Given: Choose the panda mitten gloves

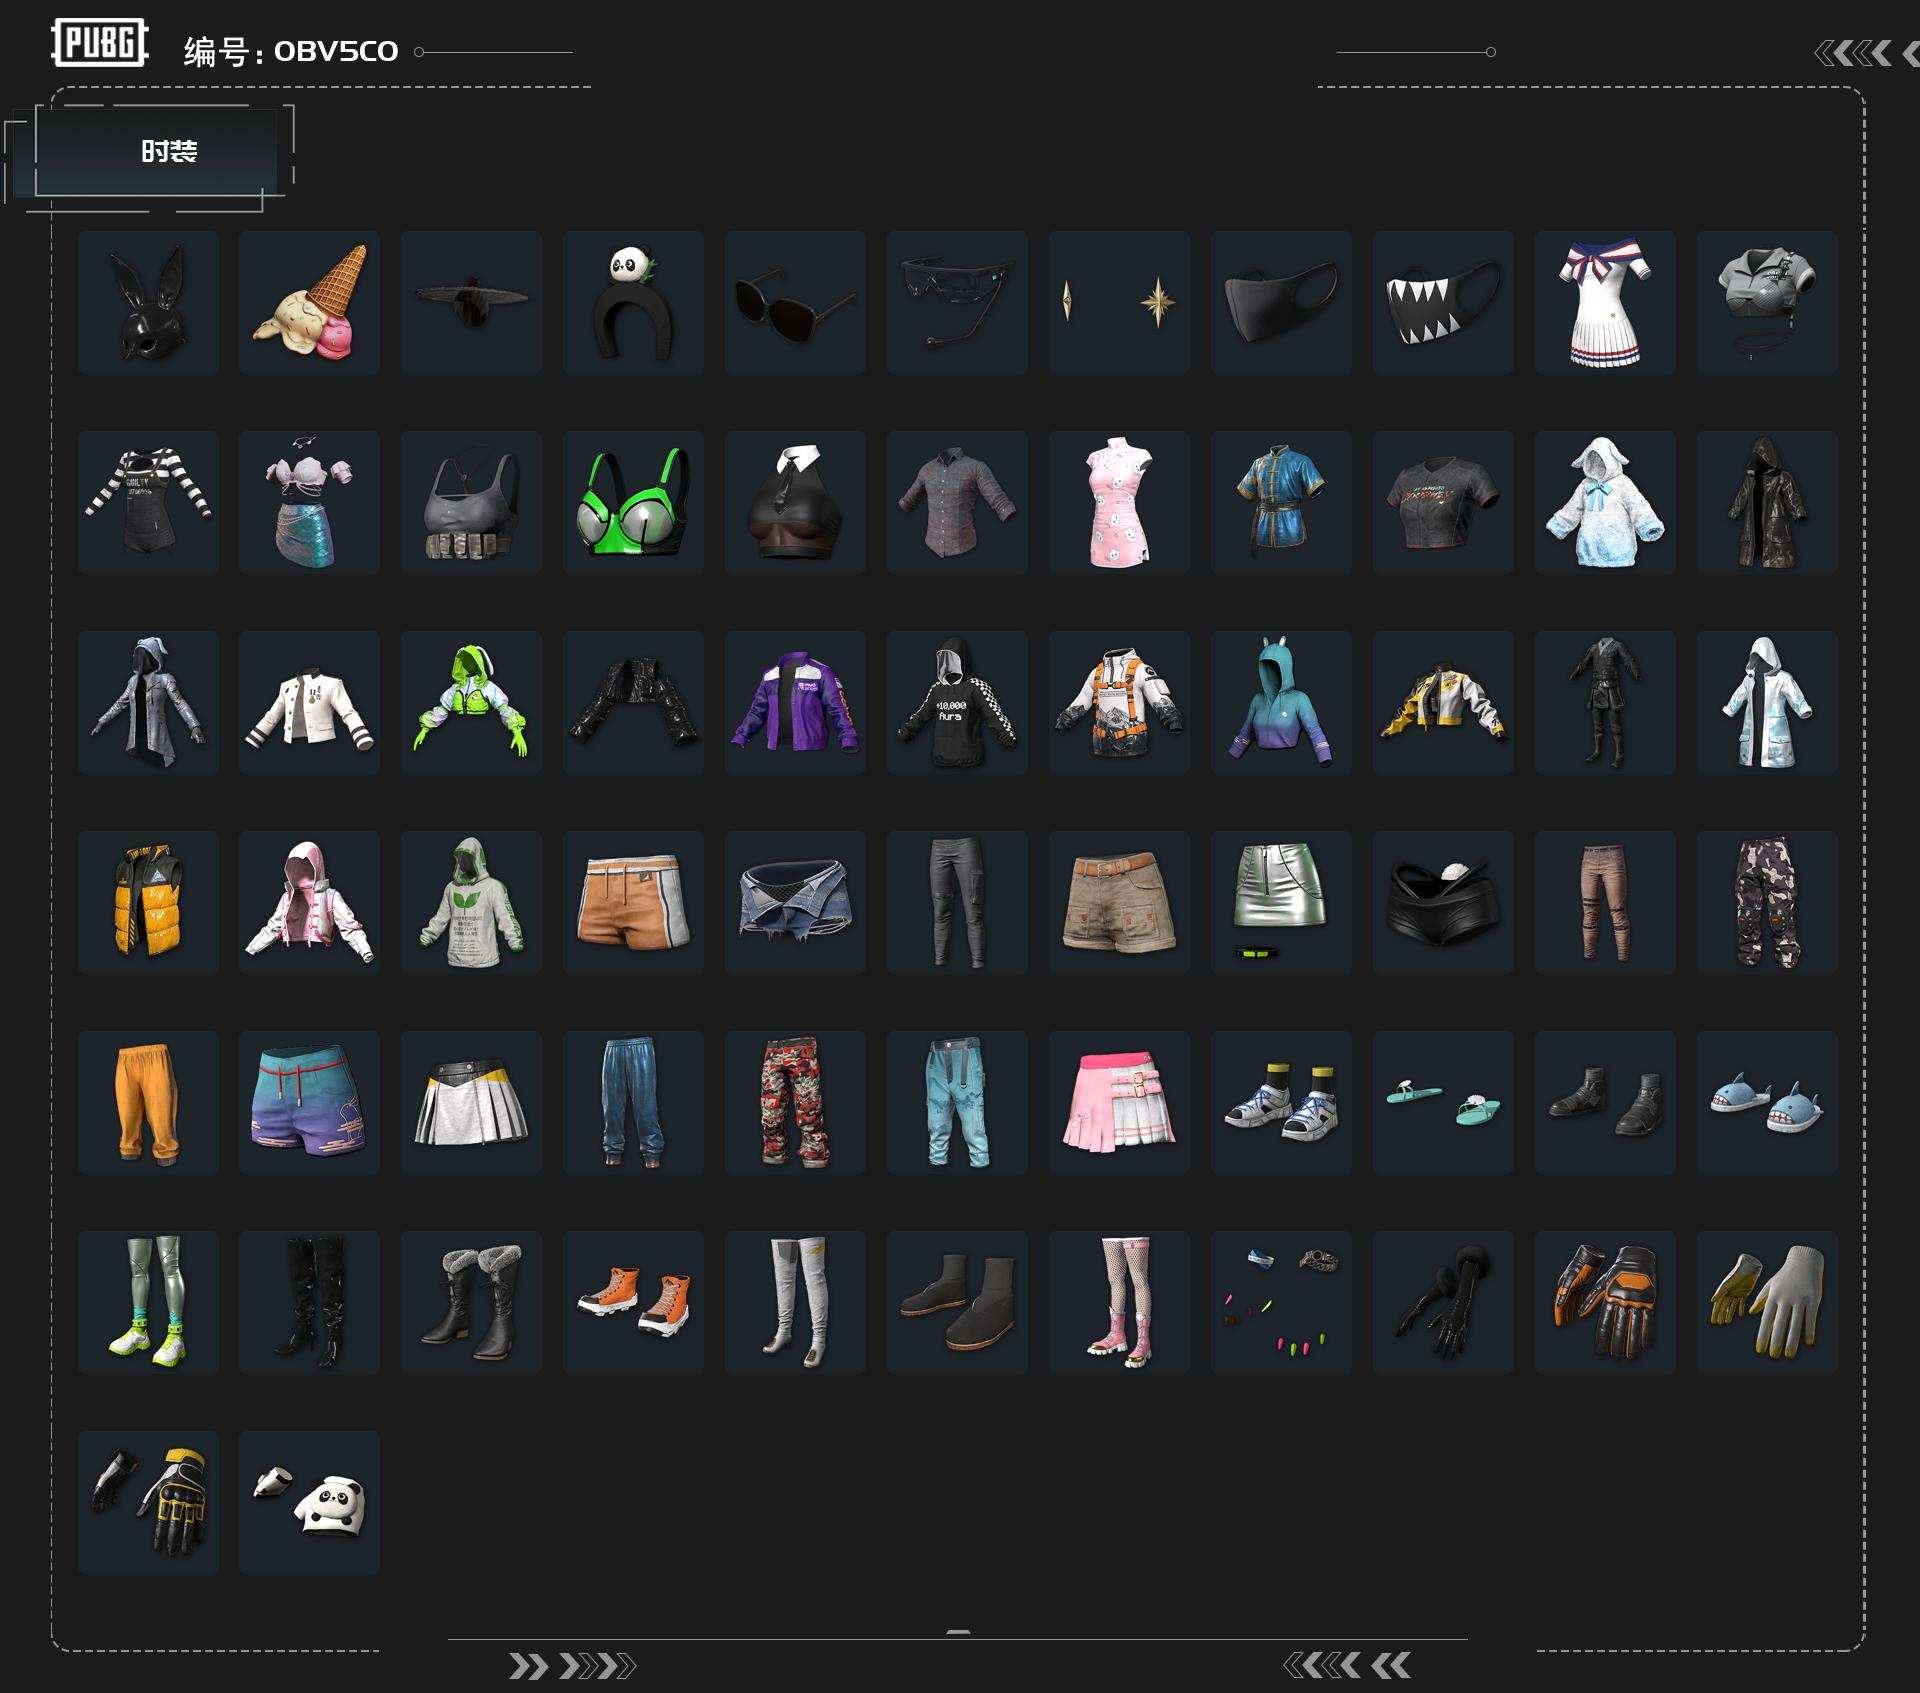Looking at the screenshot, I should [309, 1502].
